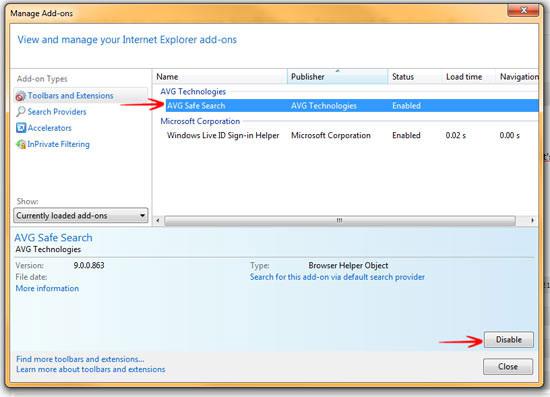This screenshot has width=550, height=397.
Task: Click AVG Technologies group header
Action: (193, 92)
